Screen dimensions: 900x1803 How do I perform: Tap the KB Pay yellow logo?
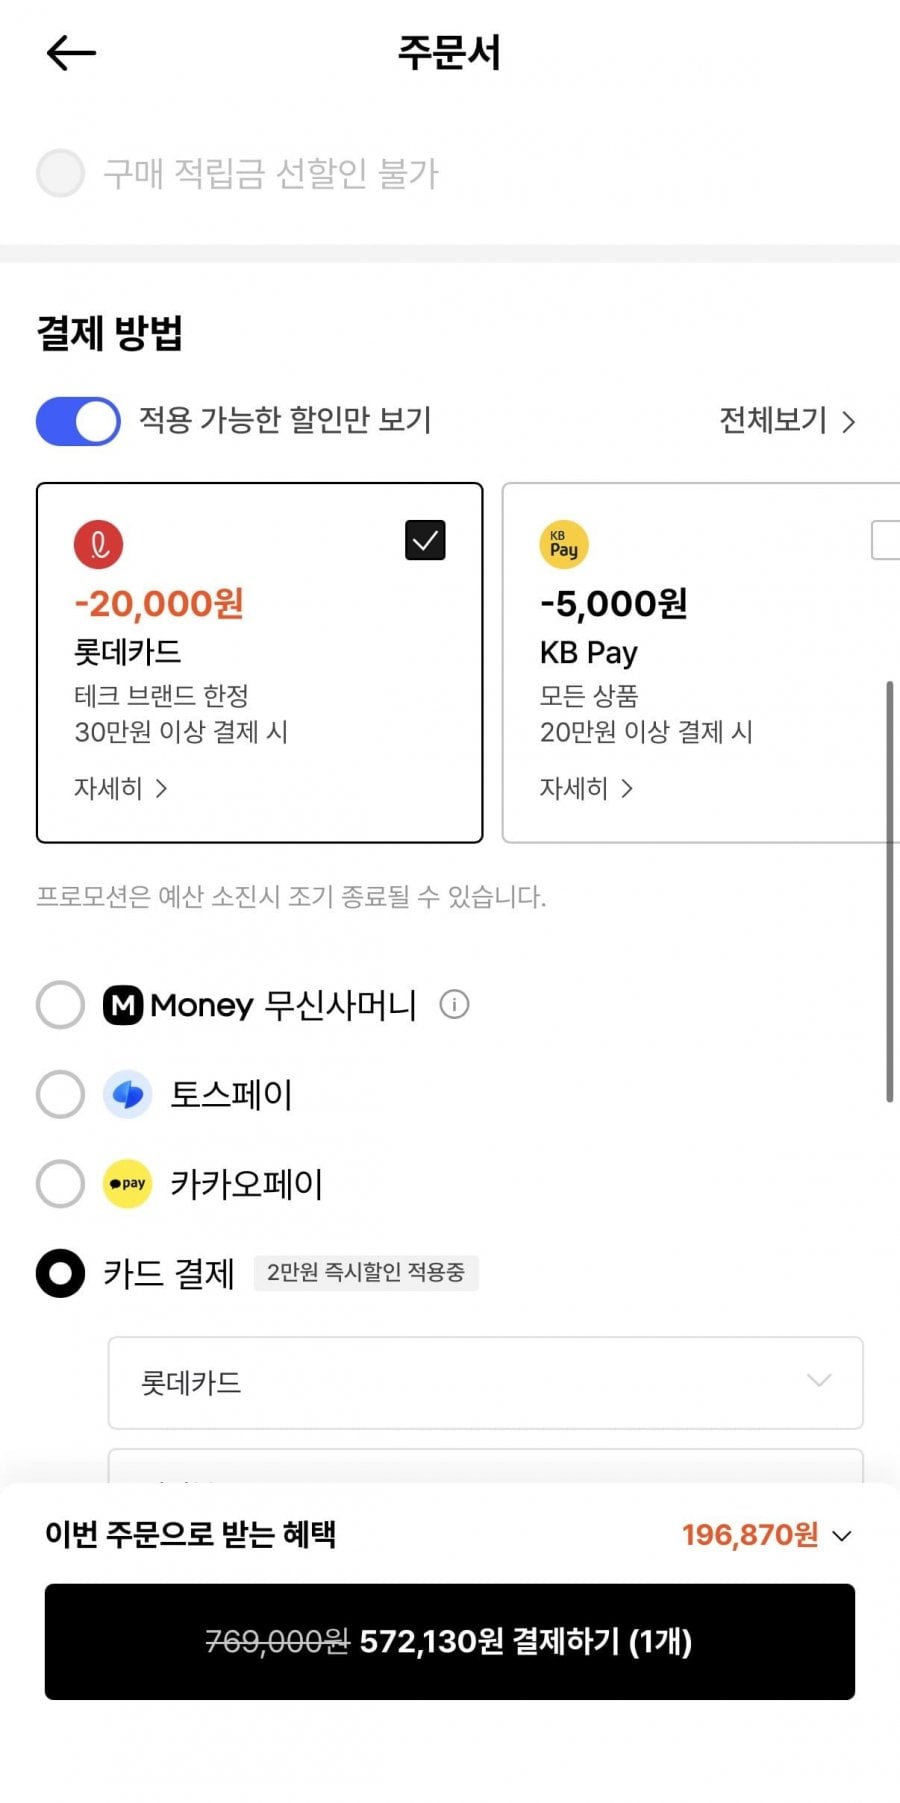tap(564, 545)
